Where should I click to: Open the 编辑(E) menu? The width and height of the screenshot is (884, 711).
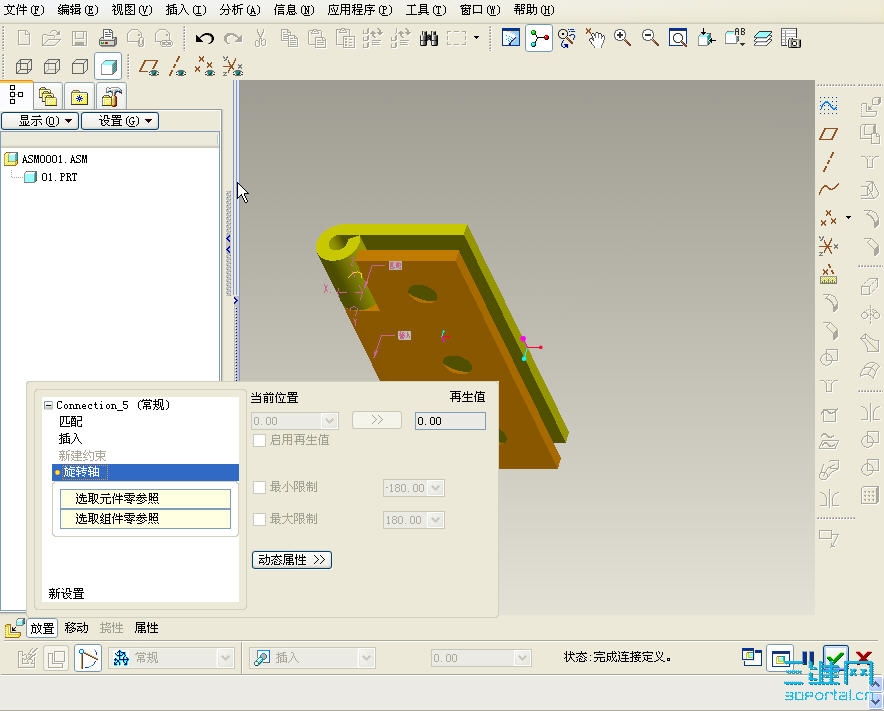[78, 10]
